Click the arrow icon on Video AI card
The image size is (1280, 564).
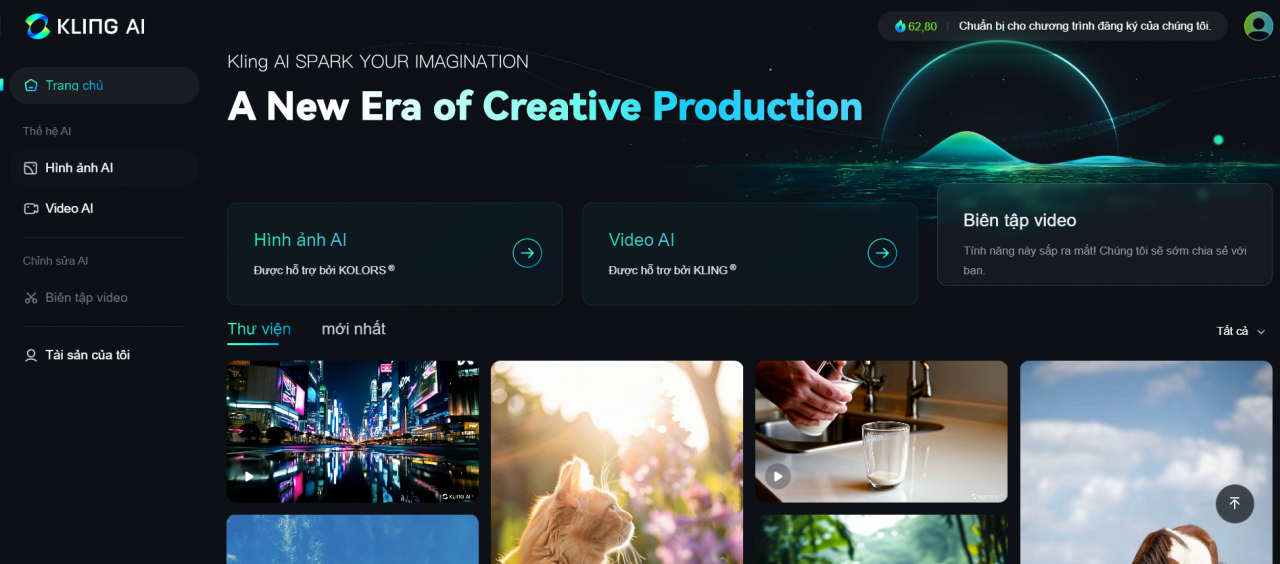point(882,253)
